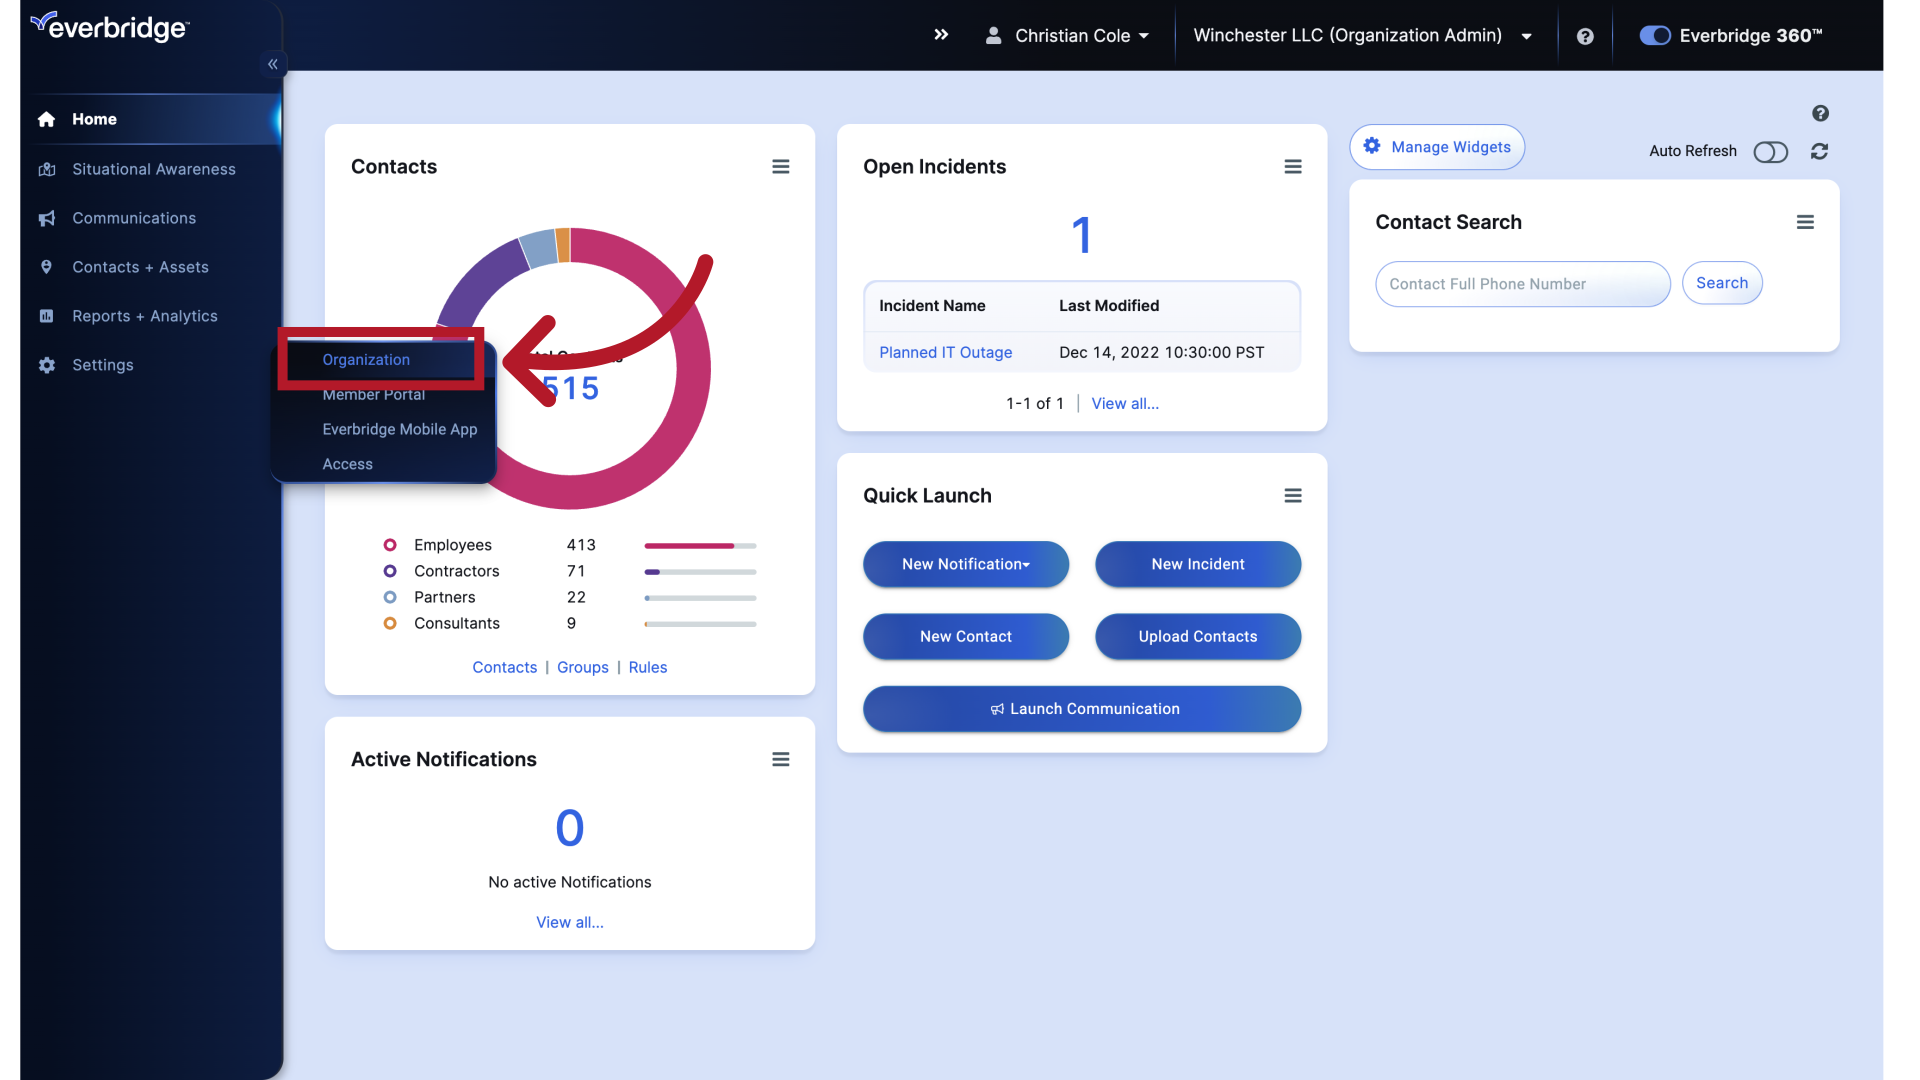Open Situational Awareness from sidebar icon

tap(46, 169)
